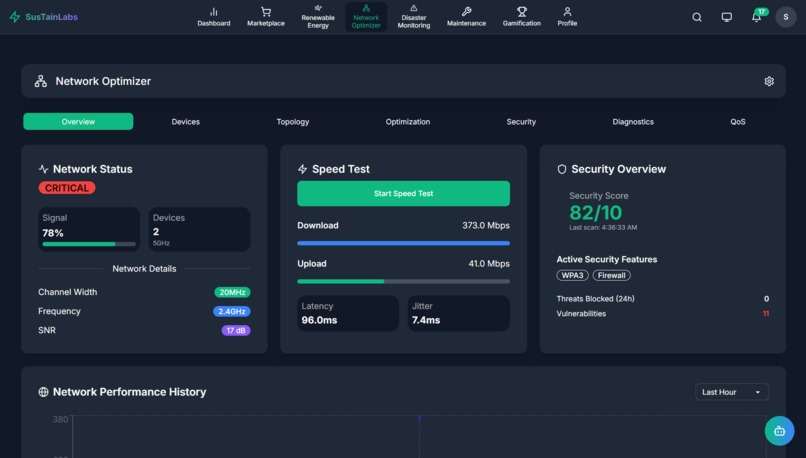Click the Network Performance History globe icon
Screen dimensions: 806x458
43,392
